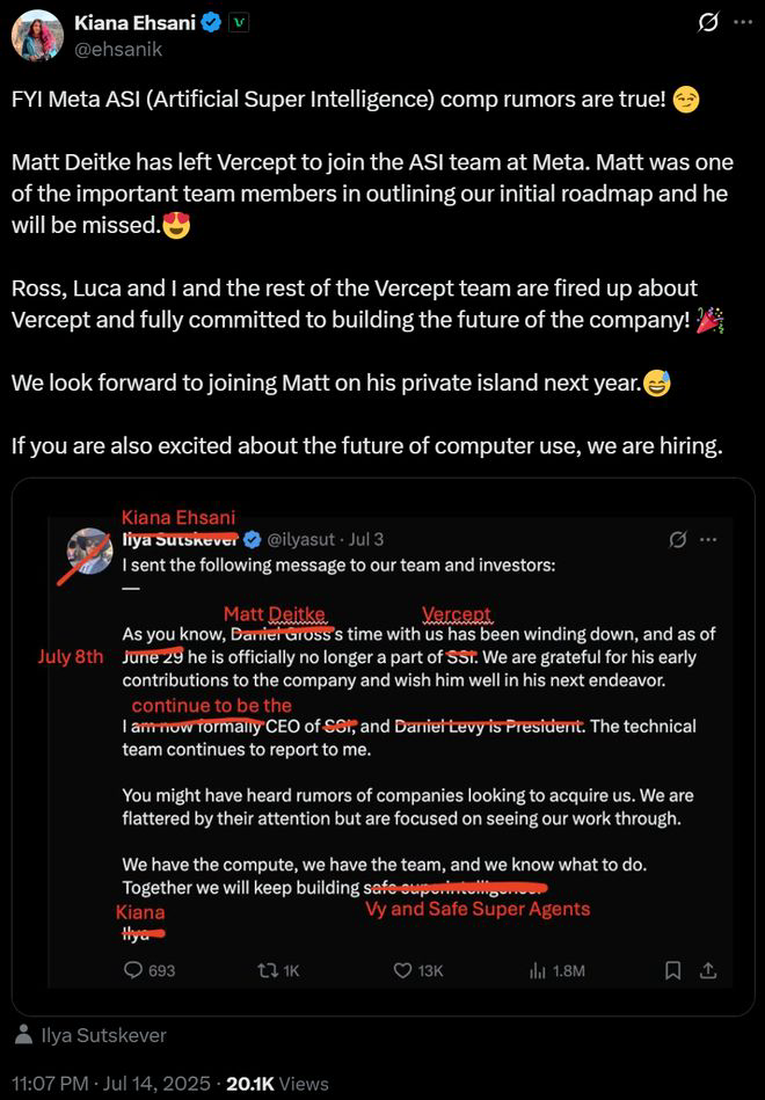Toggle the bookmark icon in quoted tweet
This screenshot has height=1100, width=765.
click(672, 970)
